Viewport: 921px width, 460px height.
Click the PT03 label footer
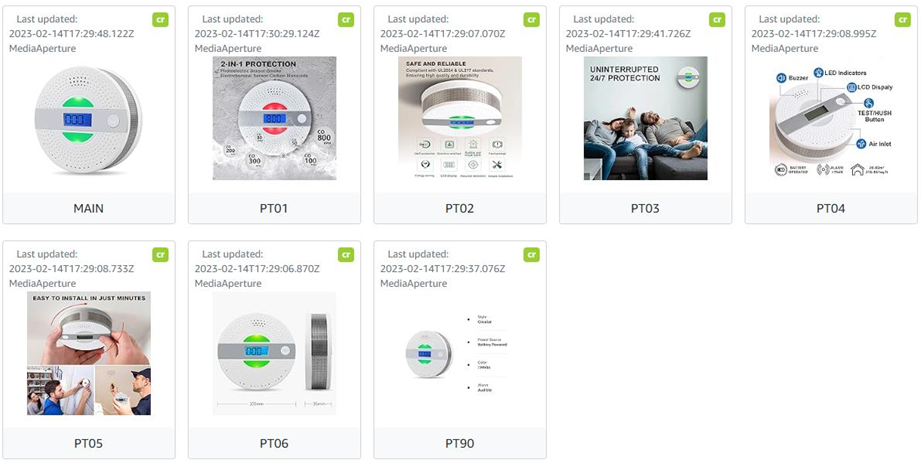pos(645,208)
